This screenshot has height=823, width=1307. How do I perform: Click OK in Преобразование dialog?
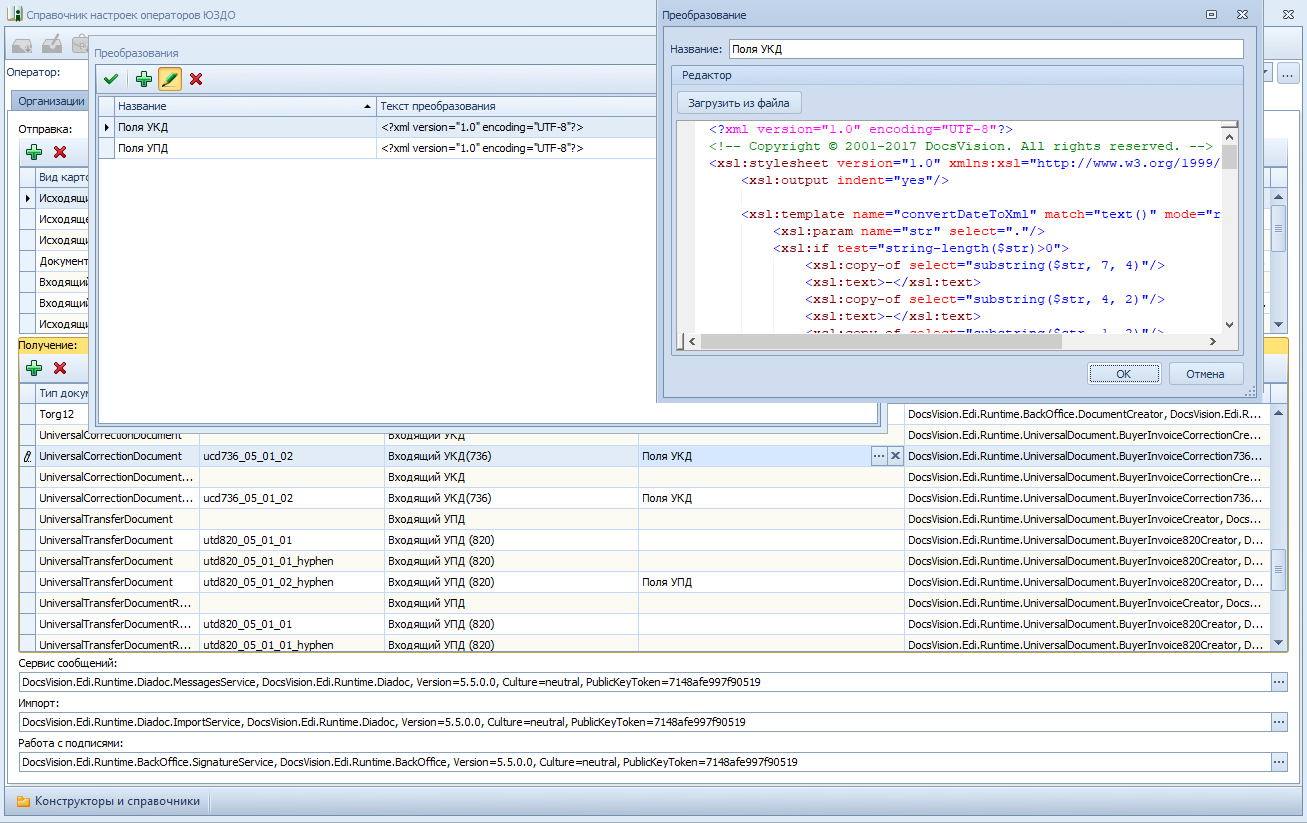point(1124,374)
